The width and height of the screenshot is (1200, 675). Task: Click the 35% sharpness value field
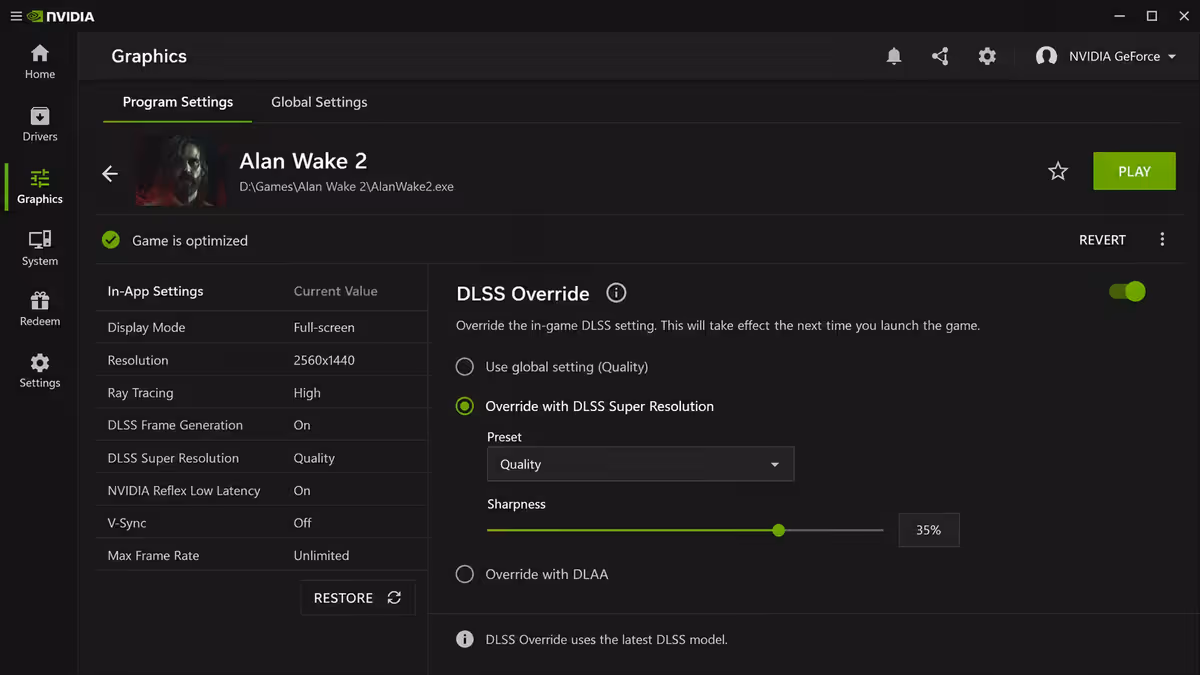coord(928,530)
